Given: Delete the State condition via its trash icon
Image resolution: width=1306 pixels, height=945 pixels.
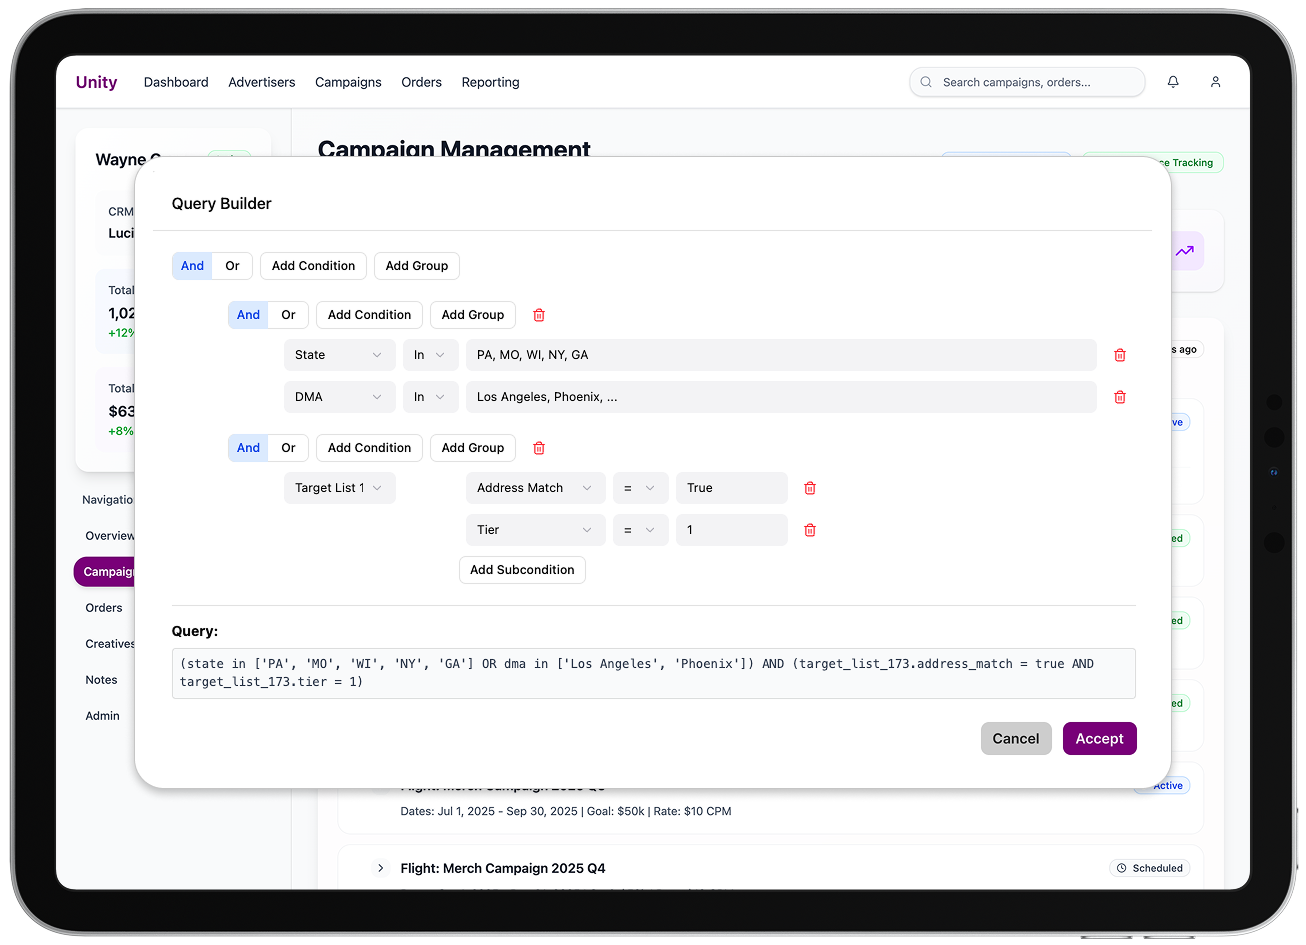Looking at the screenshot, I should point(1119,355).
